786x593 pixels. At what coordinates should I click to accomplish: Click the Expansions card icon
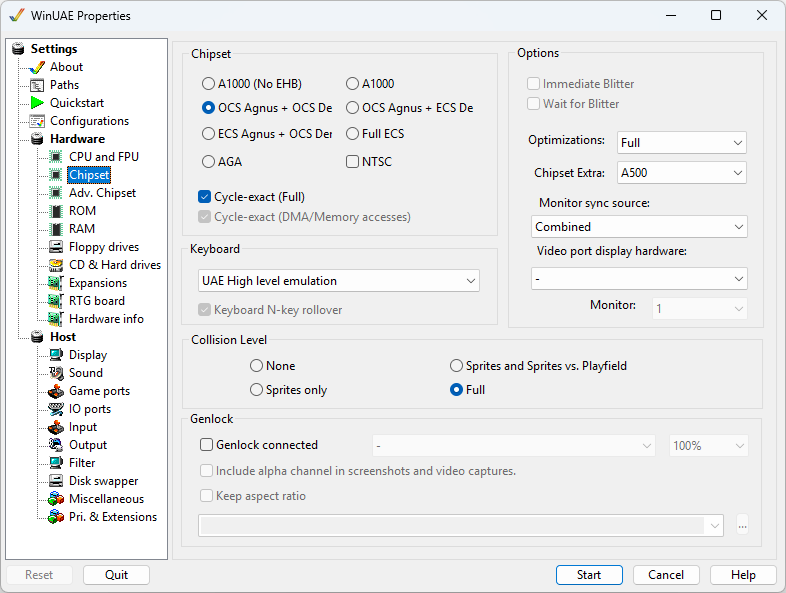(x=56, y=283)
